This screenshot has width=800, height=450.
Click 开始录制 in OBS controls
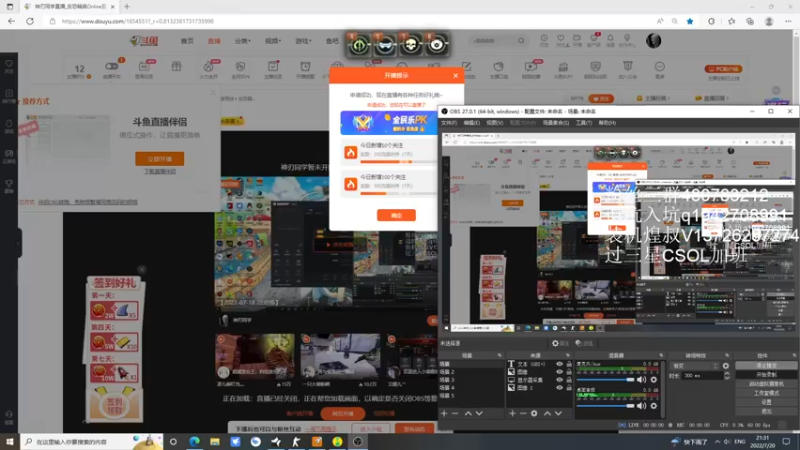point(766,374)
